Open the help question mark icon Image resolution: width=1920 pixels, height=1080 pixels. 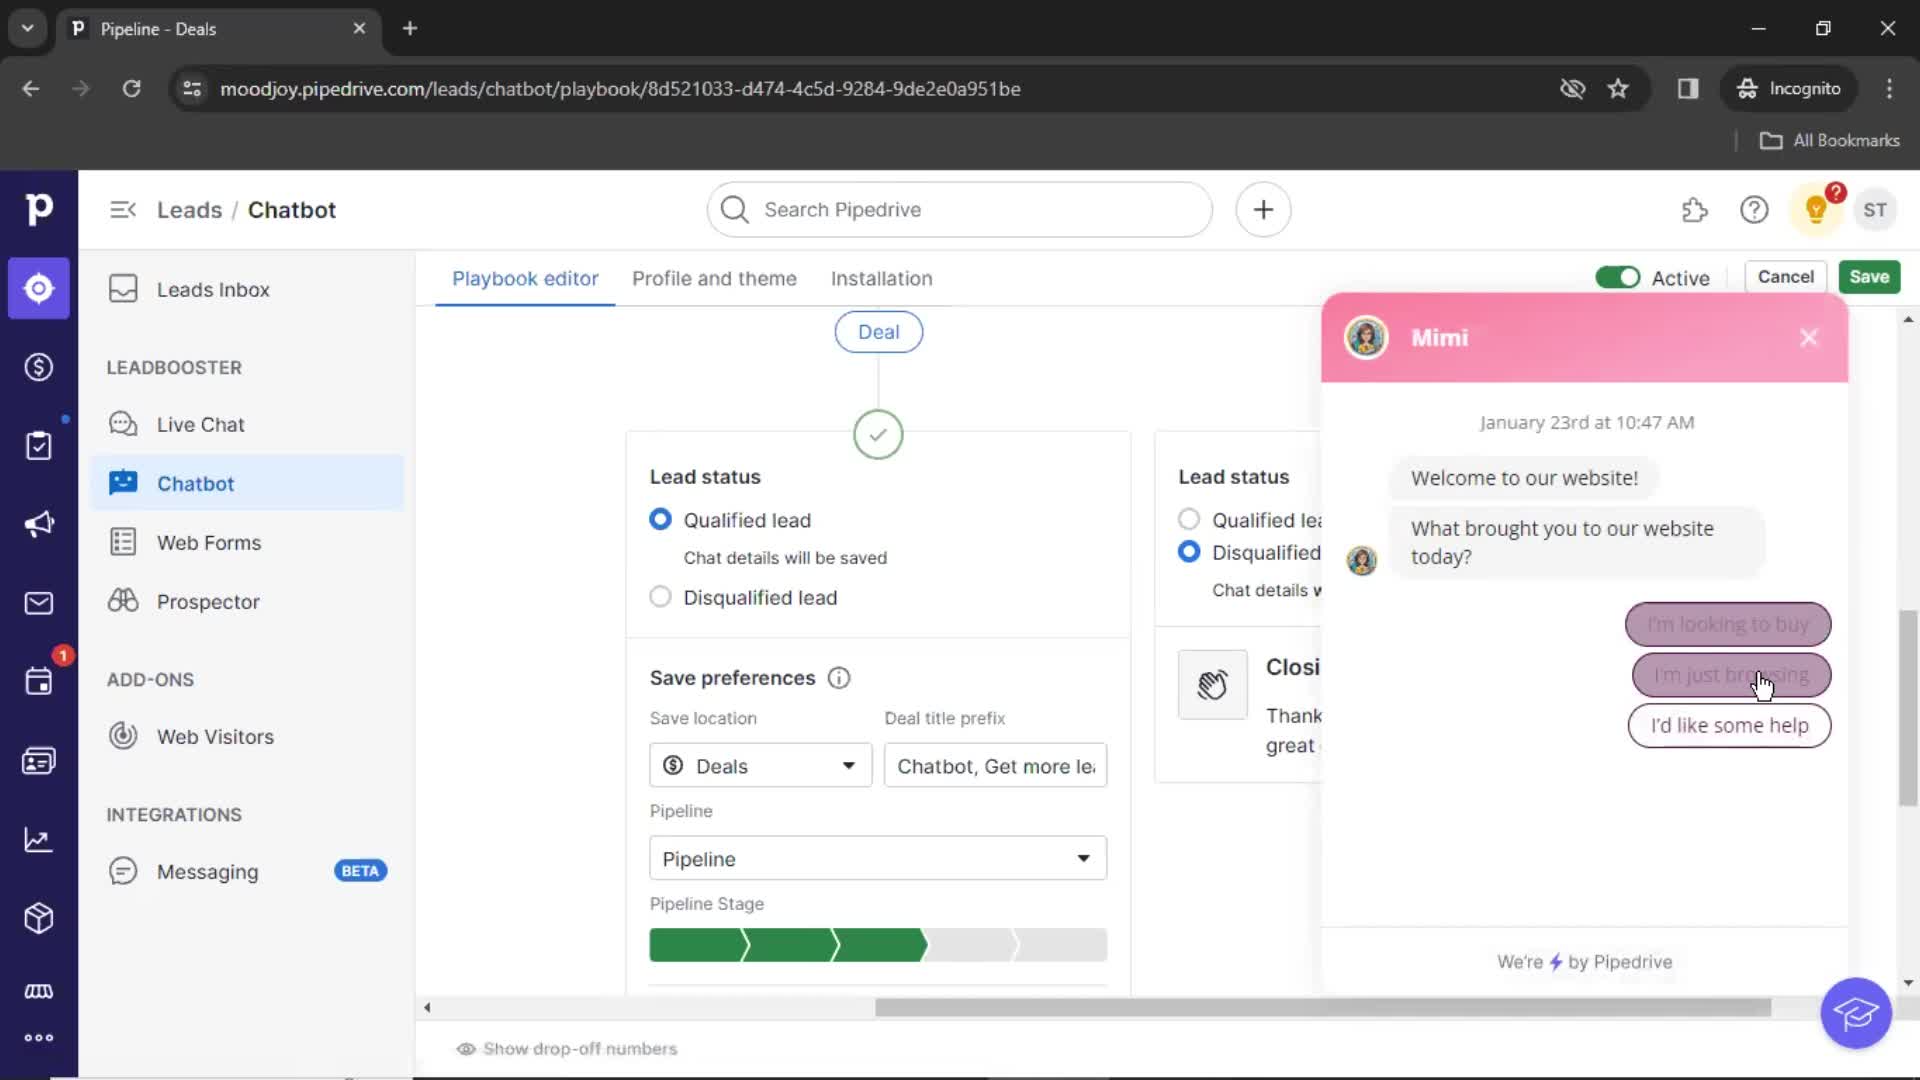coord(1754,210)
